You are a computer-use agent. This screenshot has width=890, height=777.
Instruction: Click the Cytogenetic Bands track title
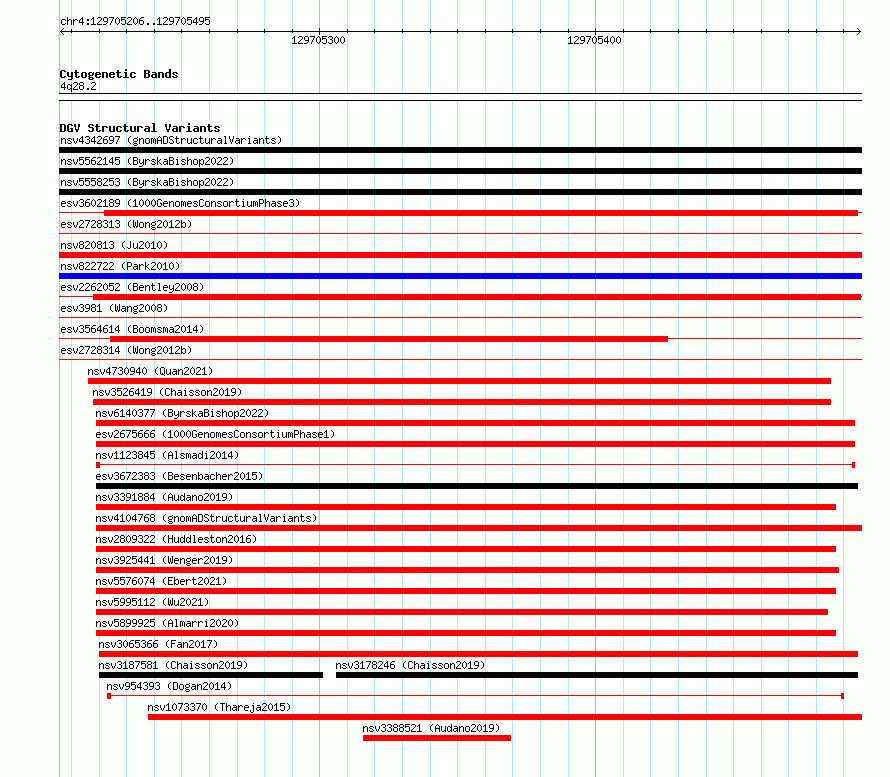119,74
